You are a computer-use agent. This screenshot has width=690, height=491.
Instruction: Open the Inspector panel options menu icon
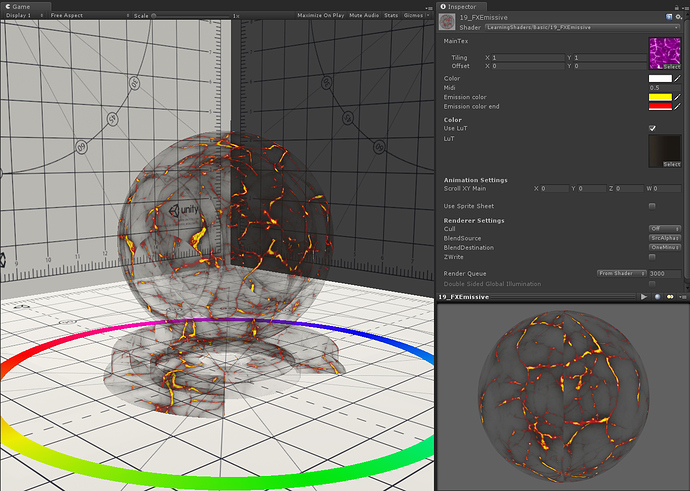[x=684, y=7]
